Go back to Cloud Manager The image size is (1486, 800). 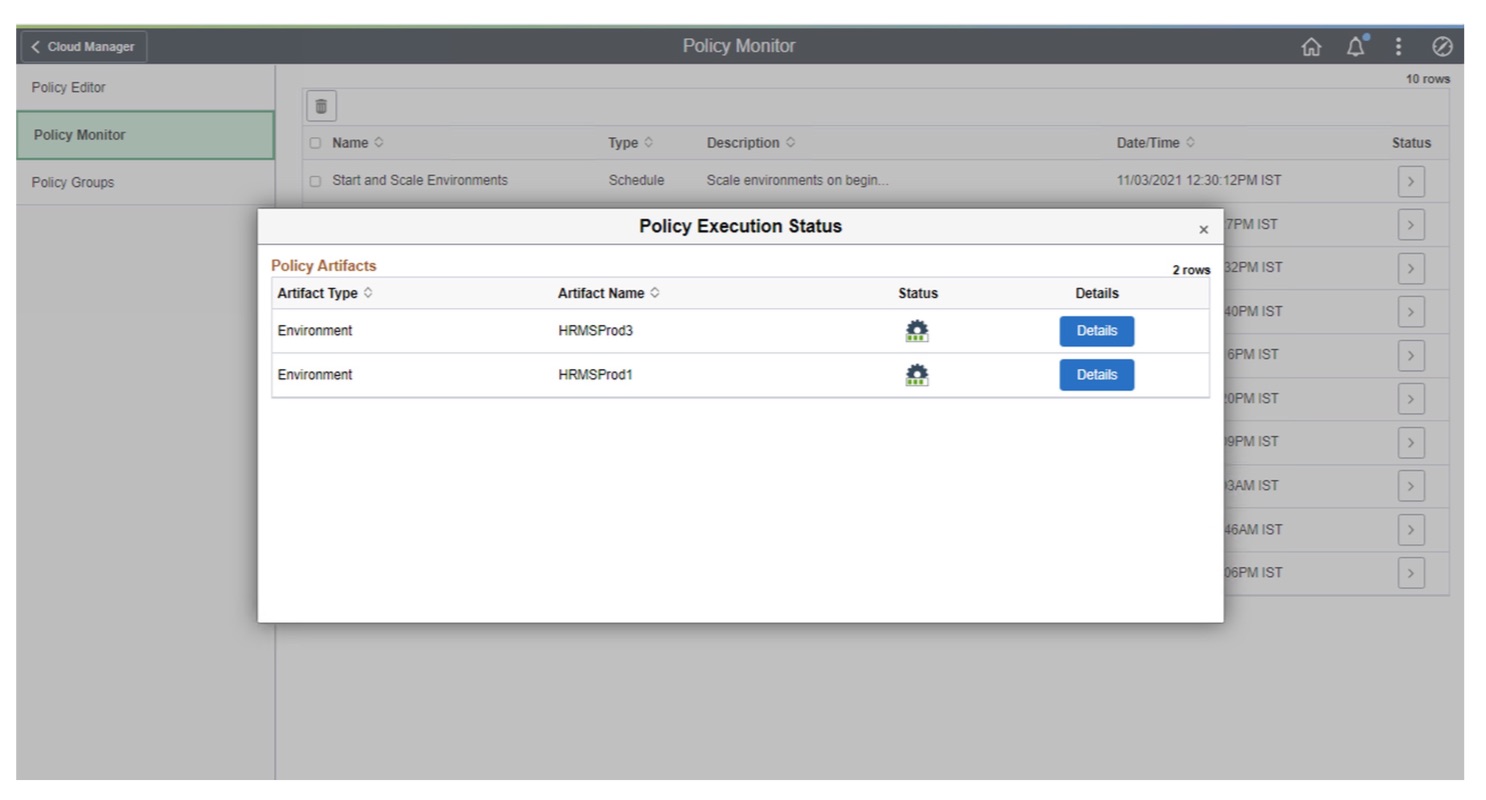[84, 47]
